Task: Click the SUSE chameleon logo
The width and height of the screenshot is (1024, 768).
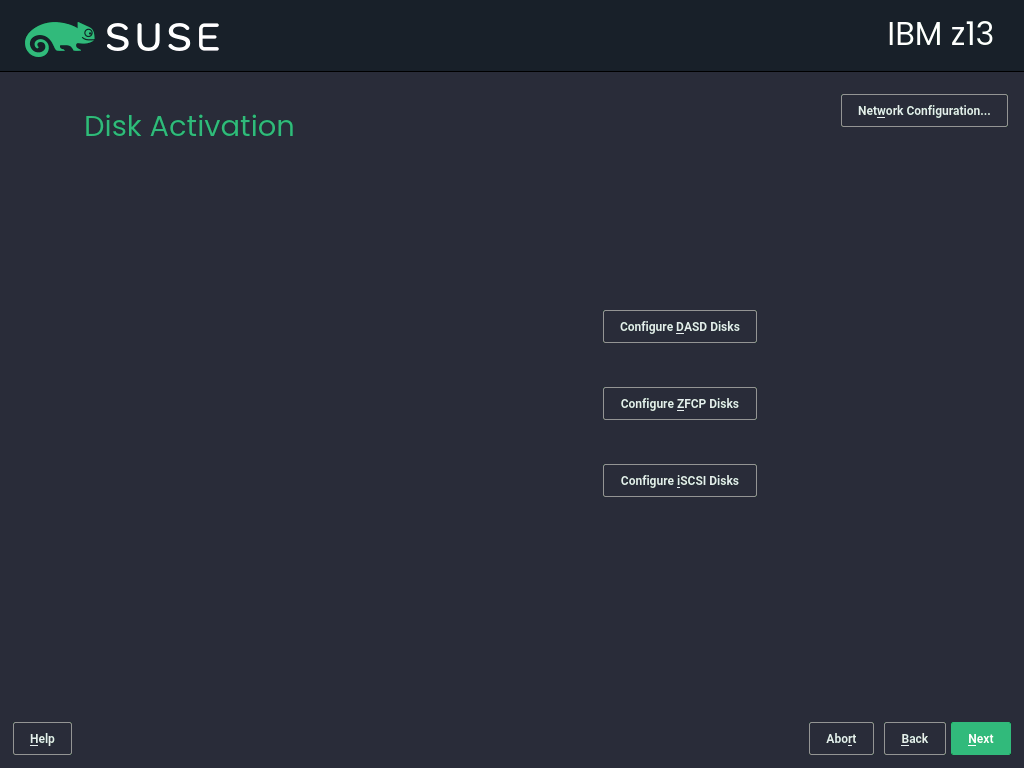Action: 60,38
